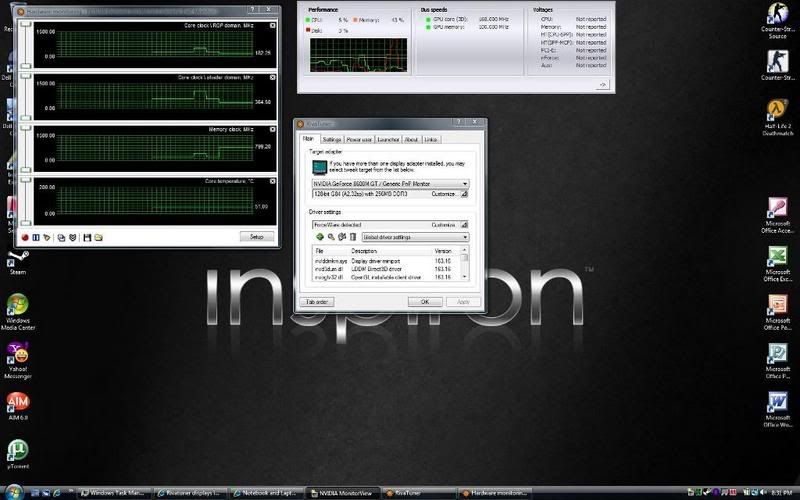Adjust the bottom slider handle of Core temperature graph
Image resolution: width=800 pixels, height=500 pixels.
tap(26, 222)
